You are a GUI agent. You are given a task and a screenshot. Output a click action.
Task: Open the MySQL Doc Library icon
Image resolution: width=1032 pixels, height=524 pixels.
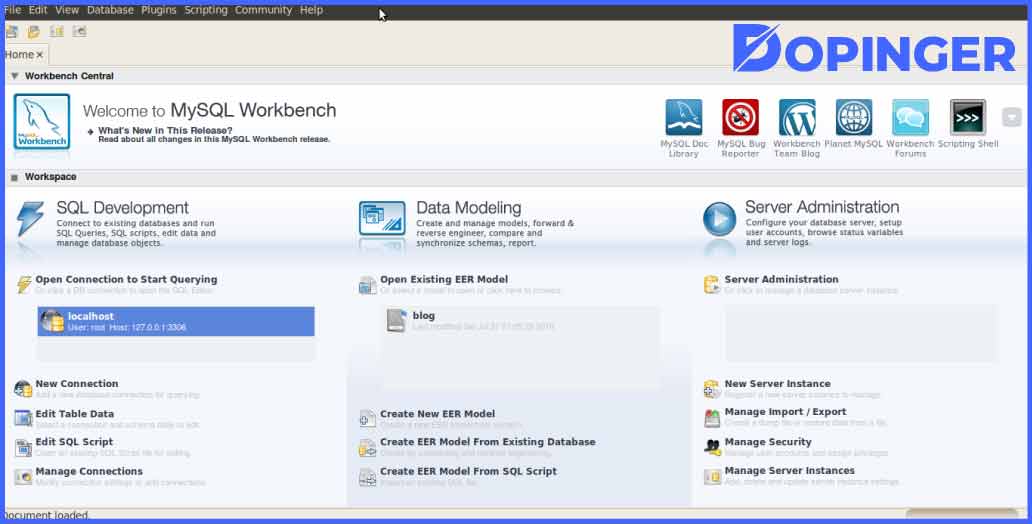click(684, 117)
